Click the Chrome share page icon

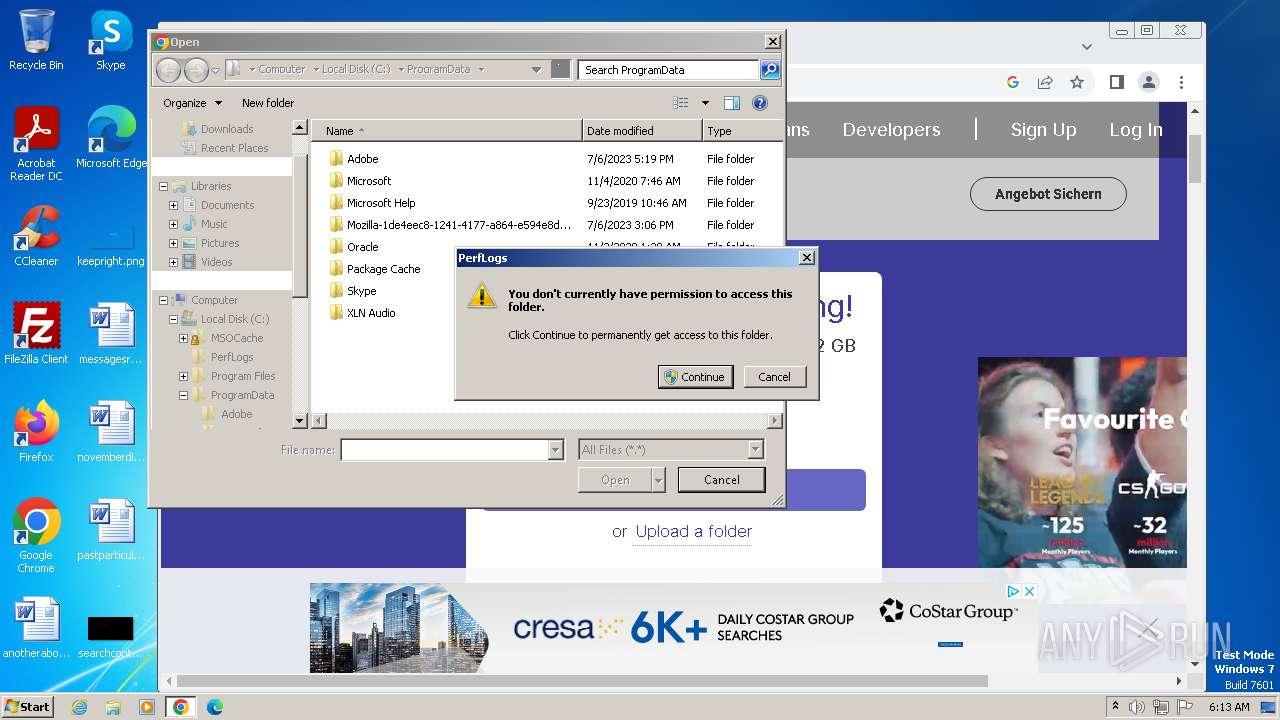coord(1045,82)
